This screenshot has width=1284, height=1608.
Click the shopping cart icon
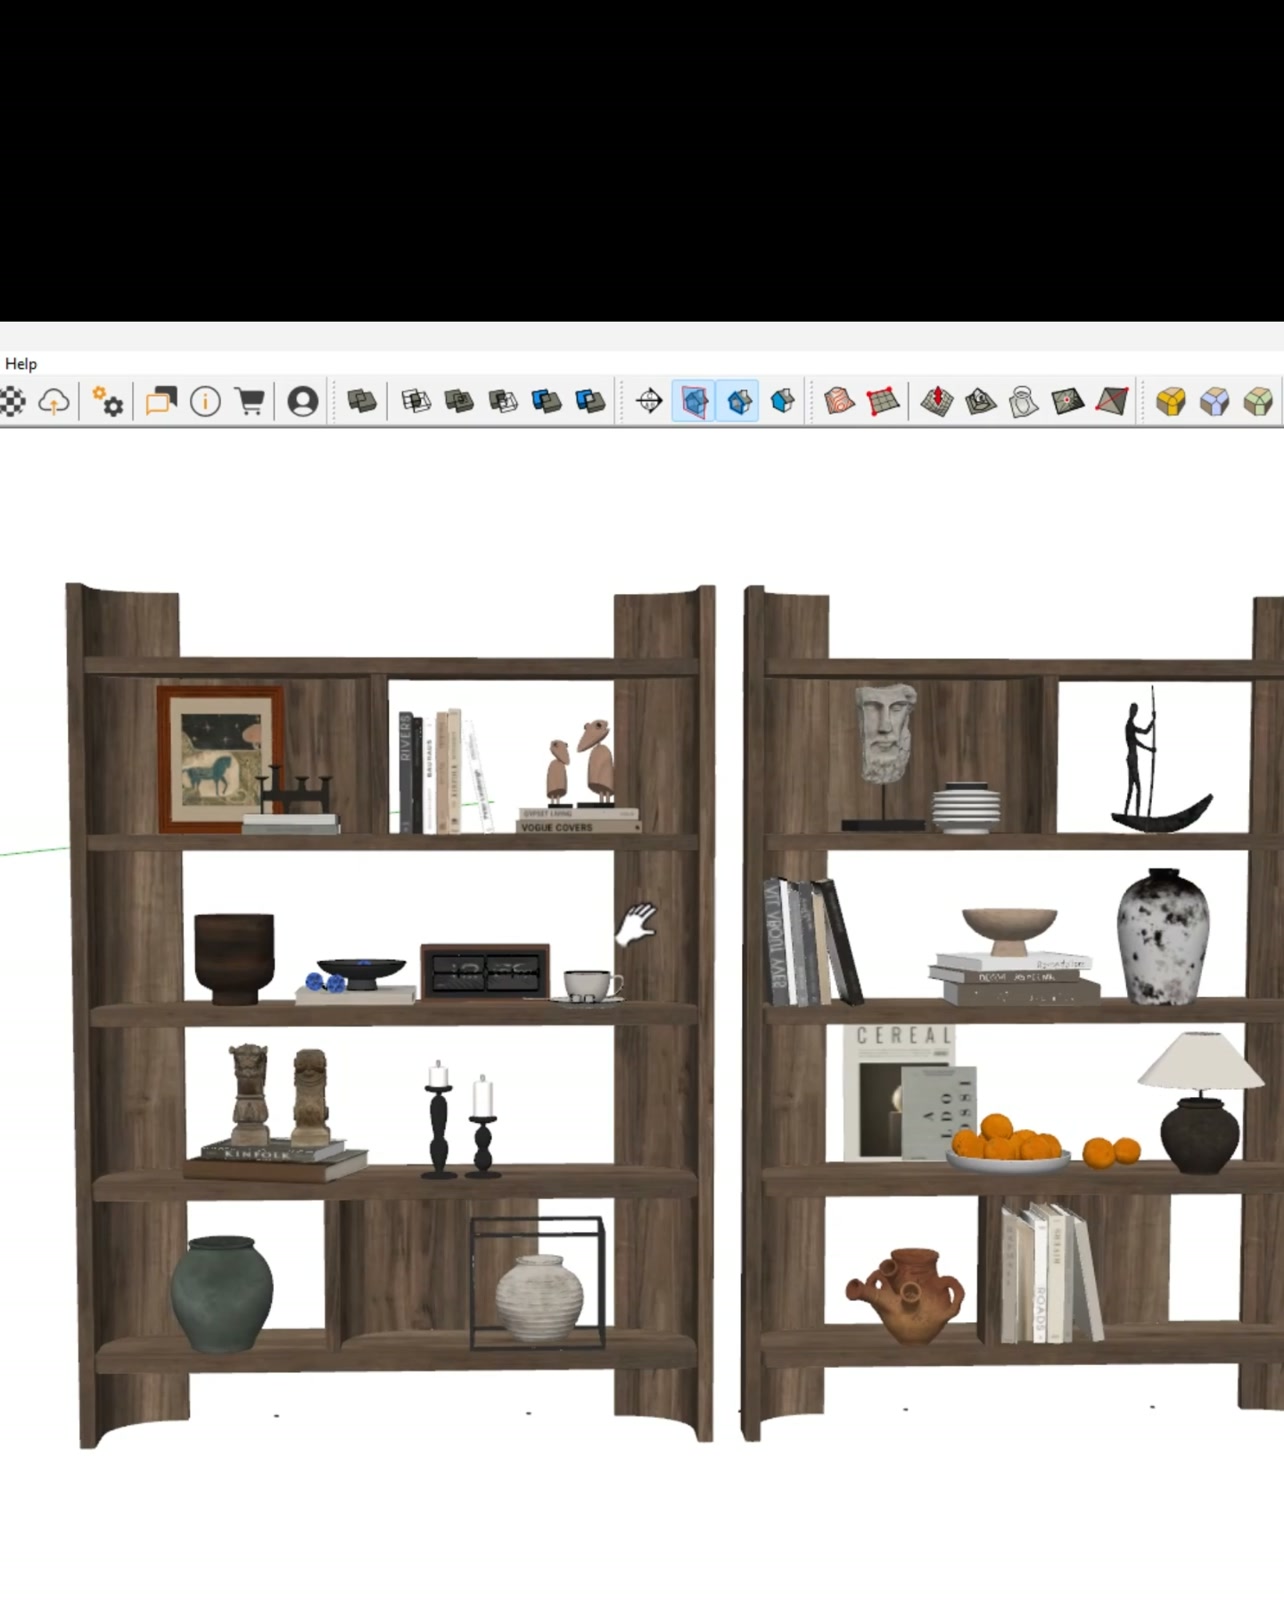pos(250,402)
